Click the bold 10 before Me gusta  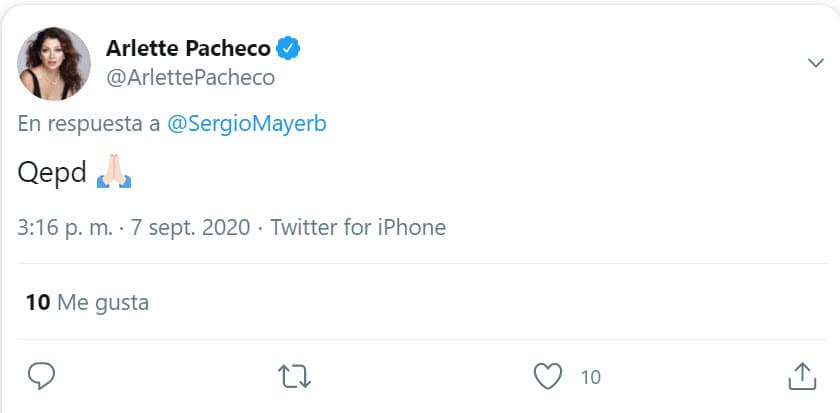tap(38, 301)
